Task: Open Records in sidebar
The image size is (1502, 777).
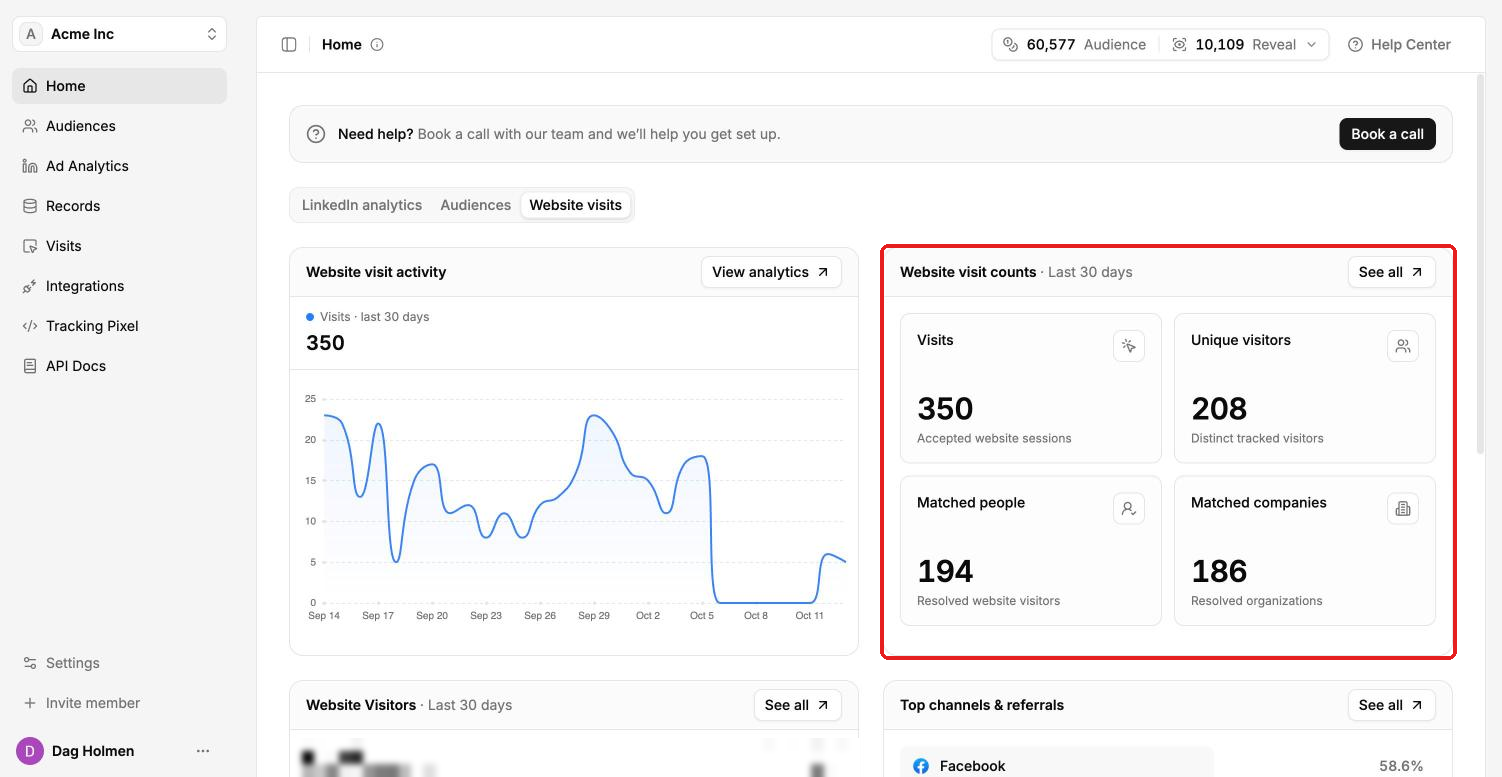Action: pos(119,206)
